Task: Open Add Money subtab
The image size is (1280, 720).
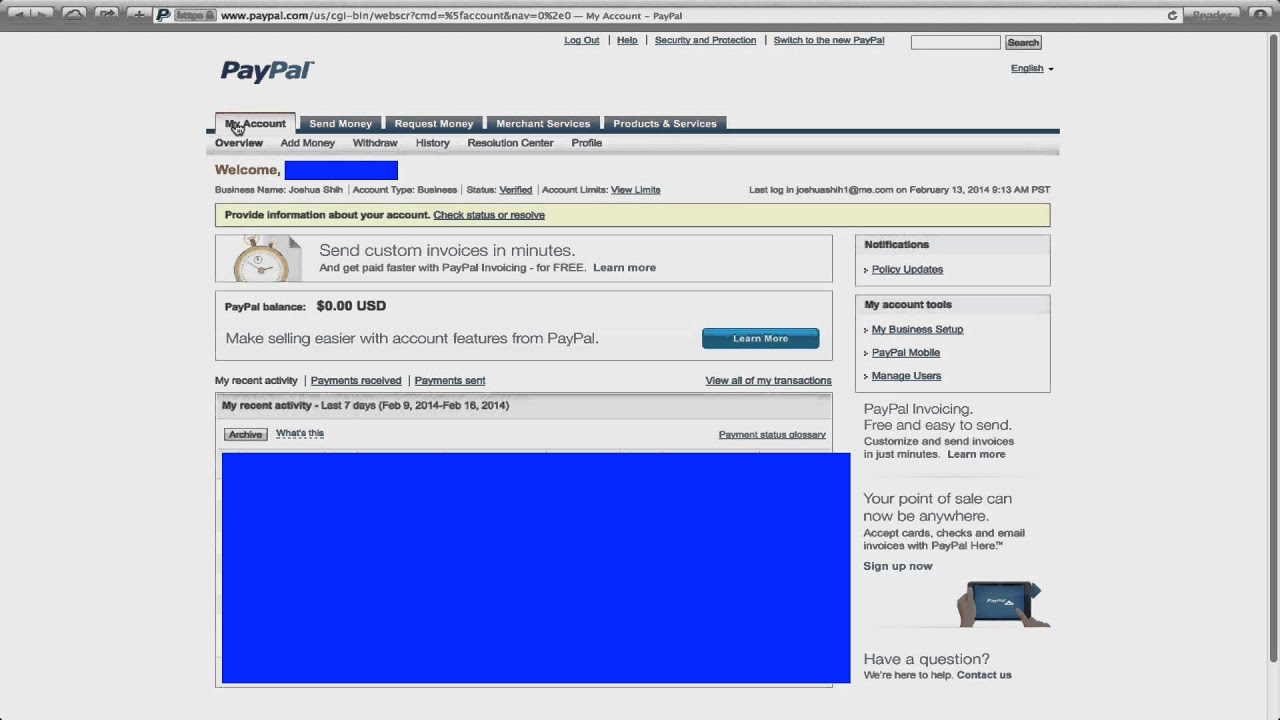Action: [x=308, y=143]
